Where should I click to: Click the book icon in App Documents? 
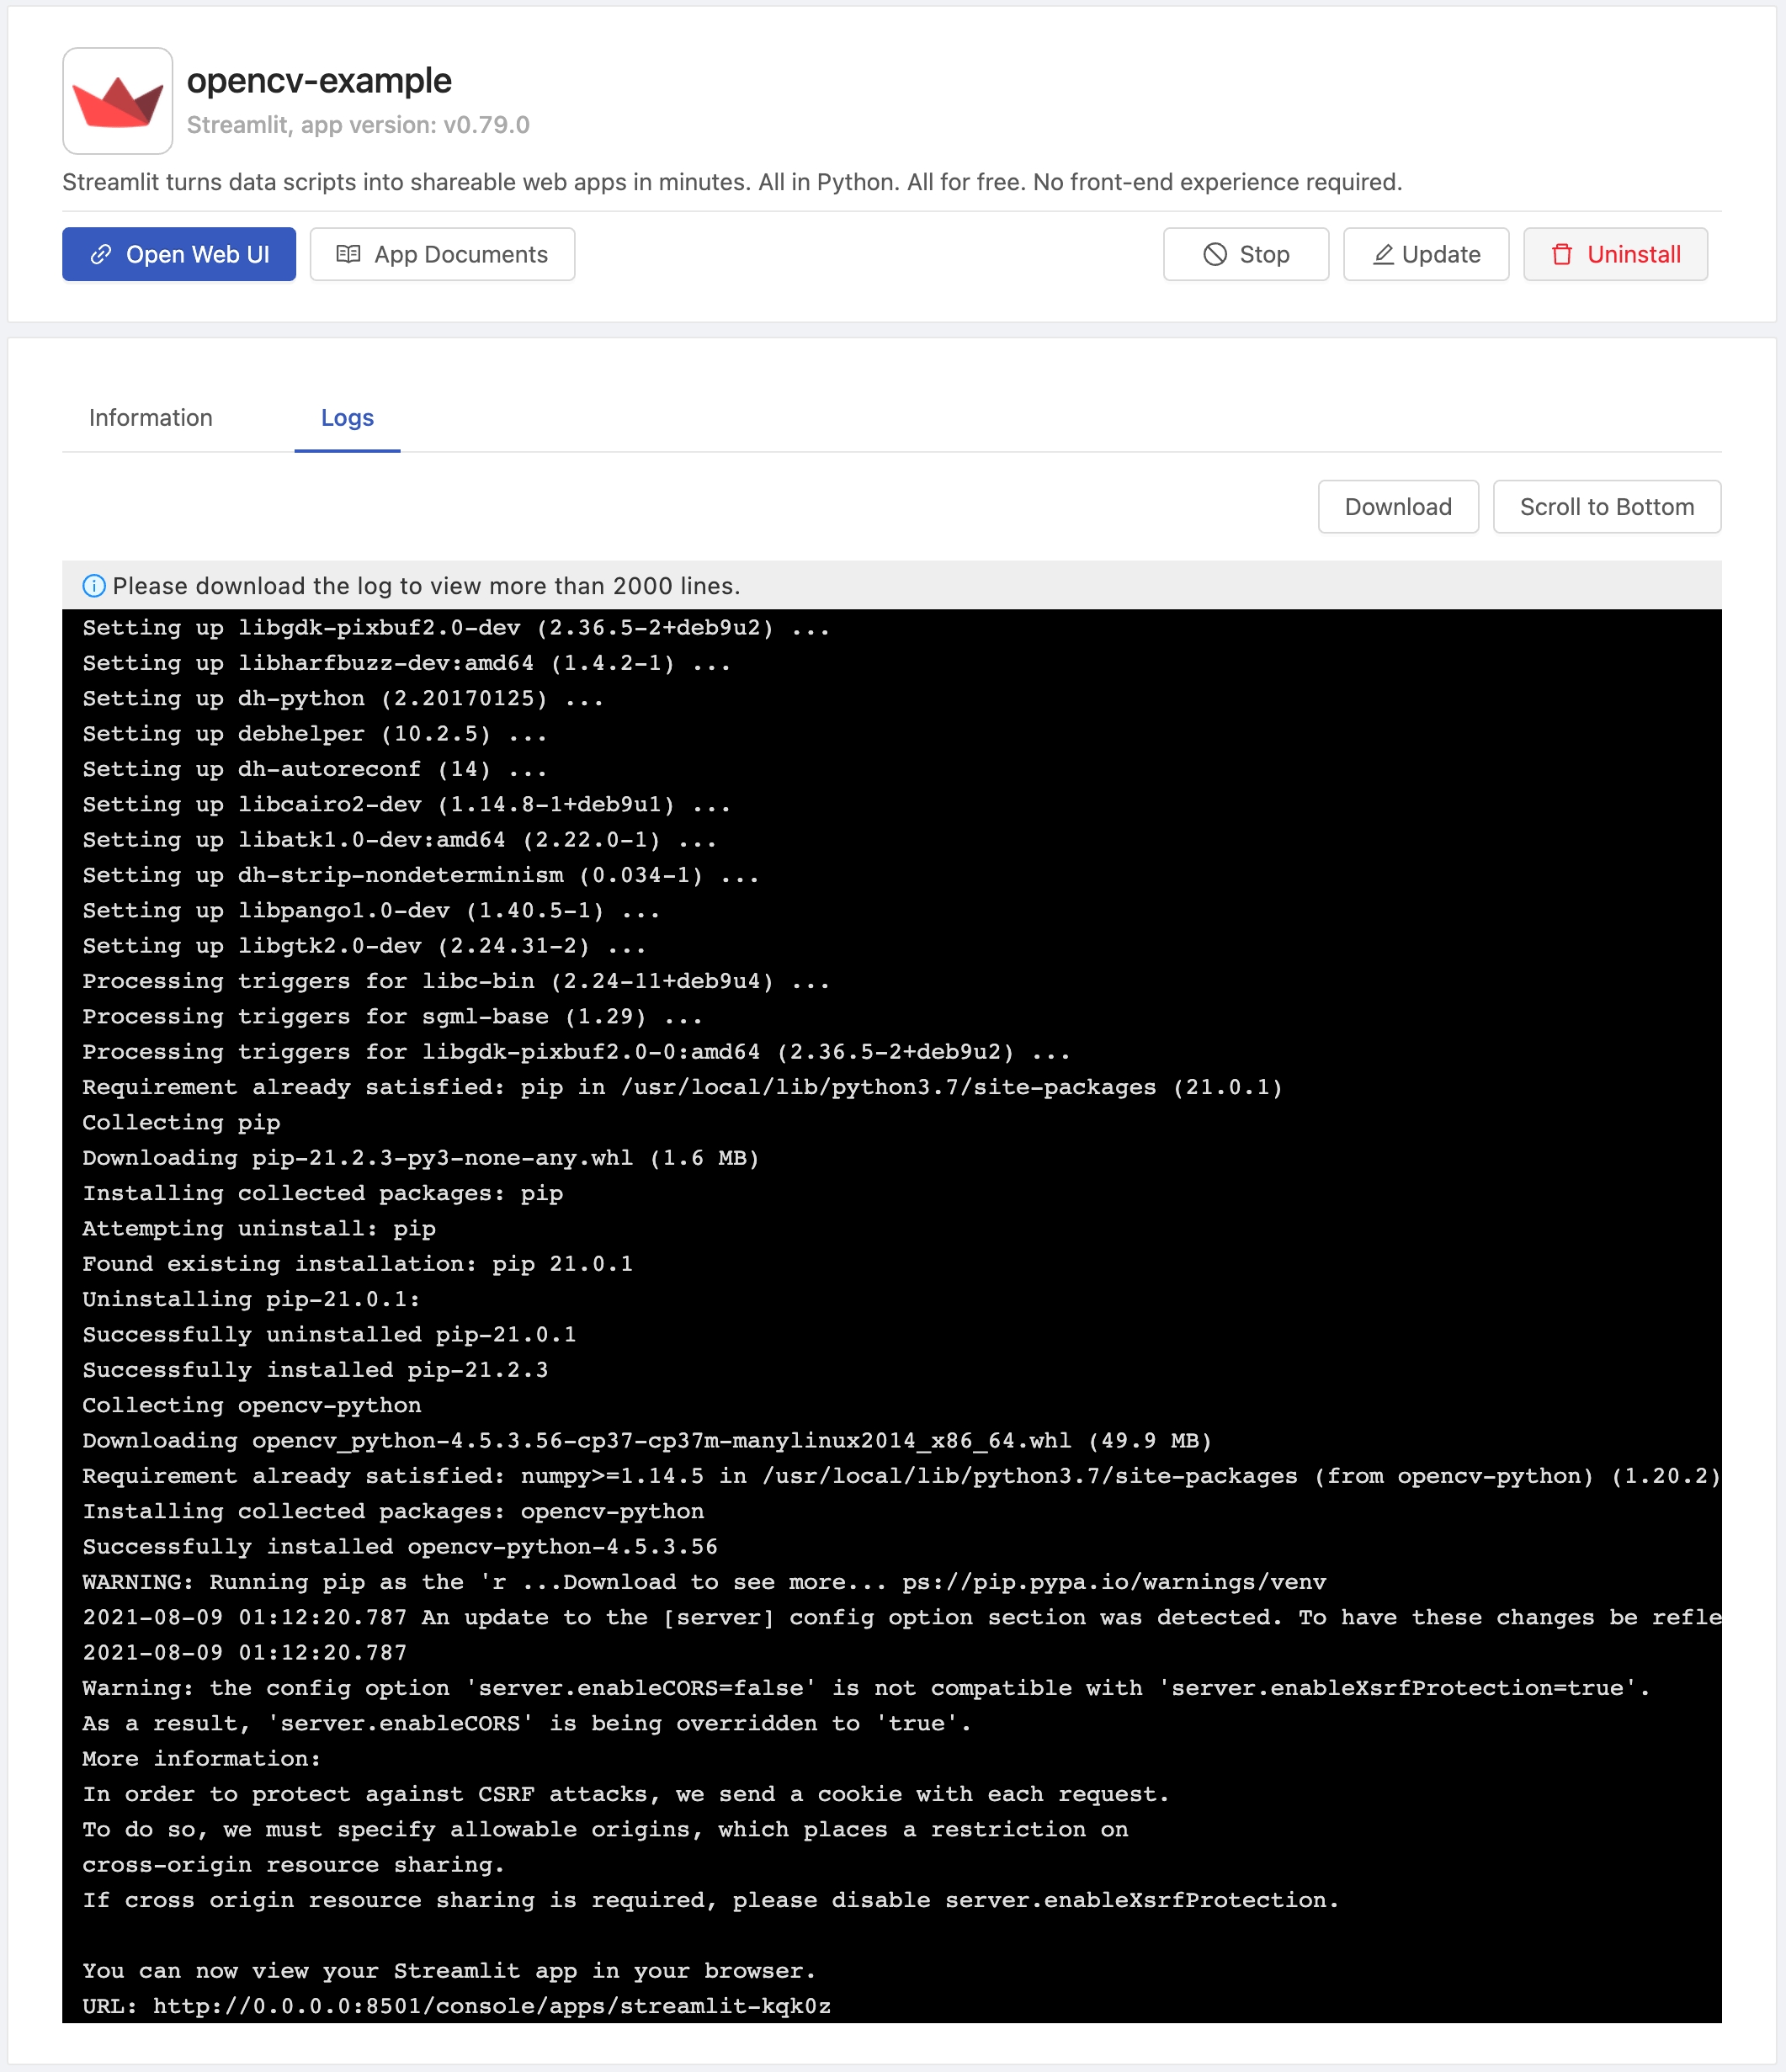pyautogui.click(x=348, y=254)
